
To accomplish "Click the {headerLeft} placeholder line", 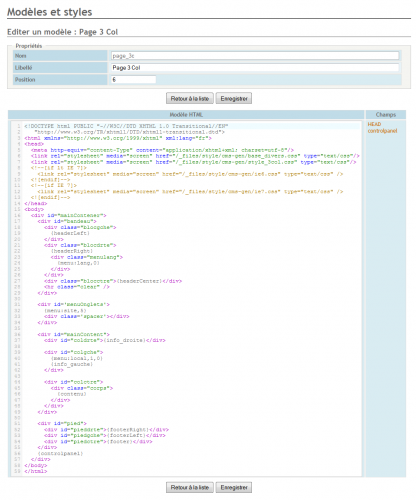I will tap(70, 233).
